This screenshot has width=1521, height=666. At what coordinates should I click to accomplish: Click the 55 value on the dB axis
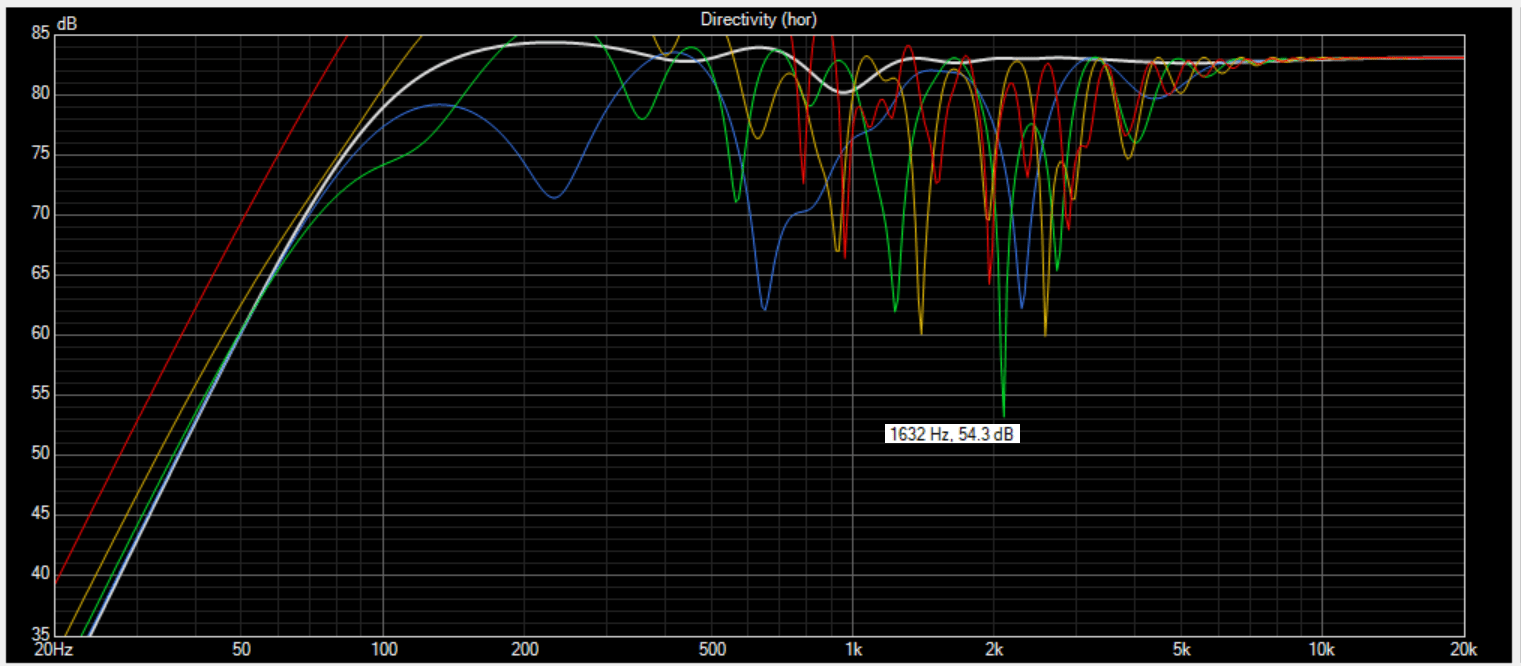coord(40,394)
